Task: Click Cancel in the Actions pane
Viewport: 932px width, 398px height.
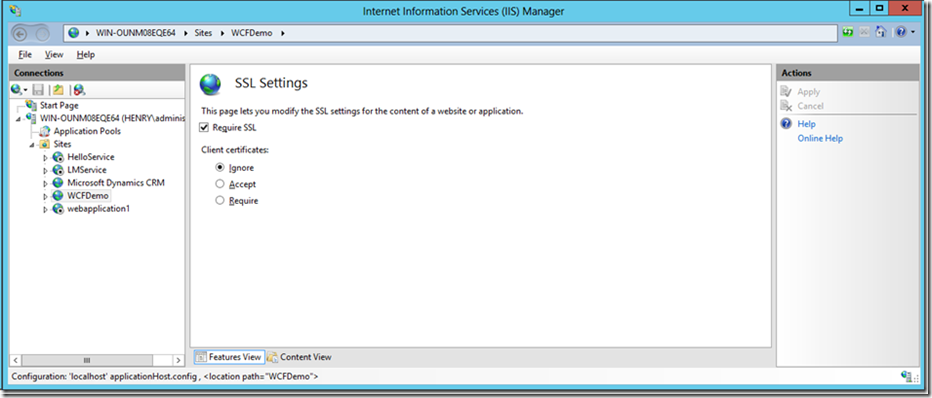Action: coord(810,106)
